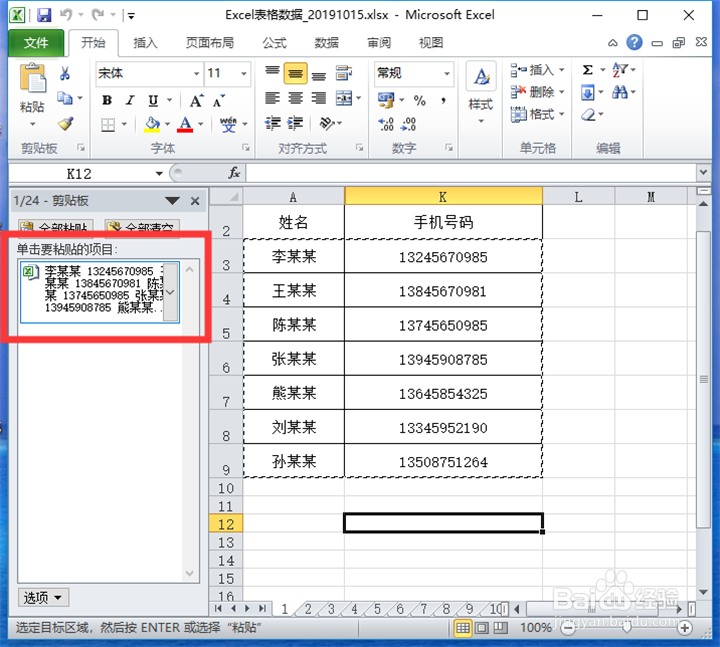Image resolution: width=720 pixels, height=647 pixels.
Task: Select the Format Painter brush
Action: (x=66, y=124)
